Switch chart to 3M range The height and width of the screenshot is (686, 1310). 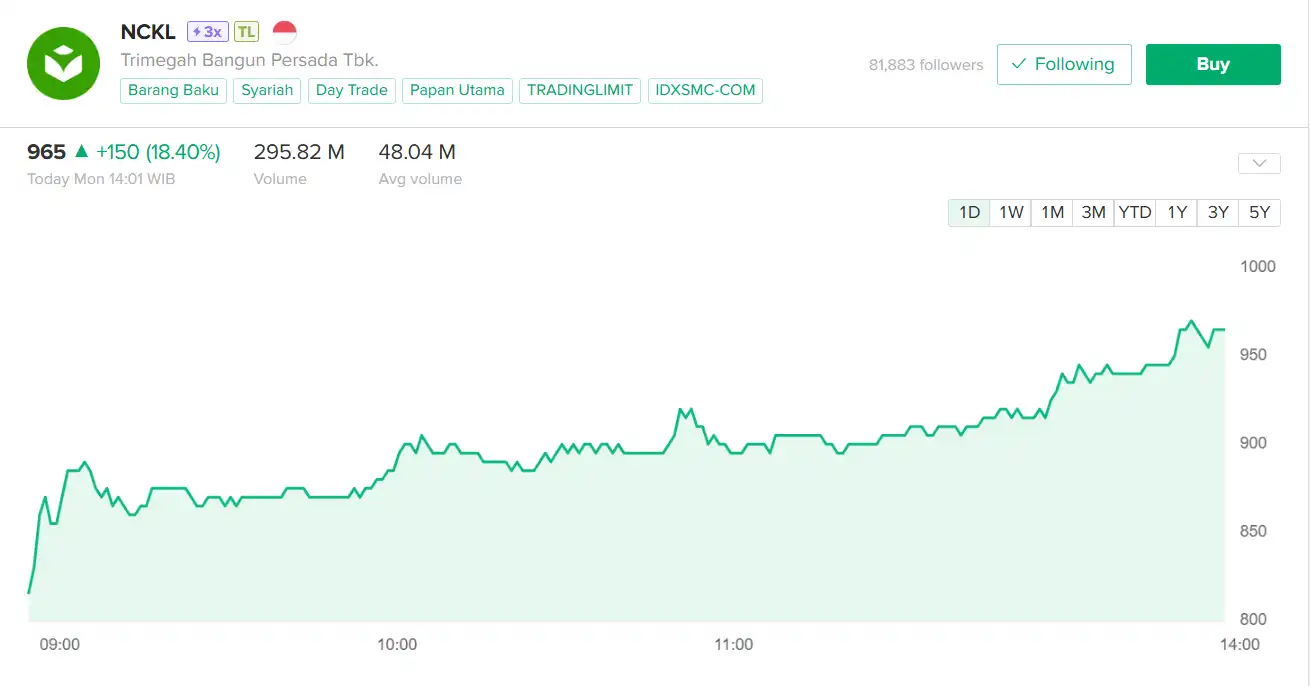pyautogui.click(x=1093, y=212)
